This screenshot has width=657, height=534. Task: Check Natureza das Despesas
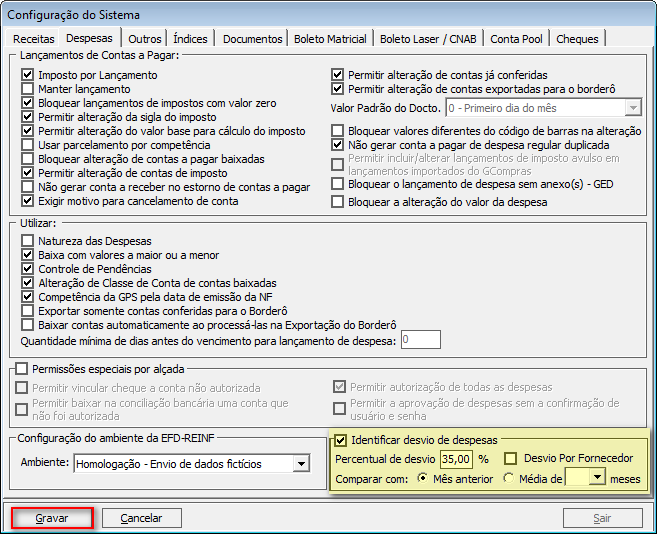[28, 241]
